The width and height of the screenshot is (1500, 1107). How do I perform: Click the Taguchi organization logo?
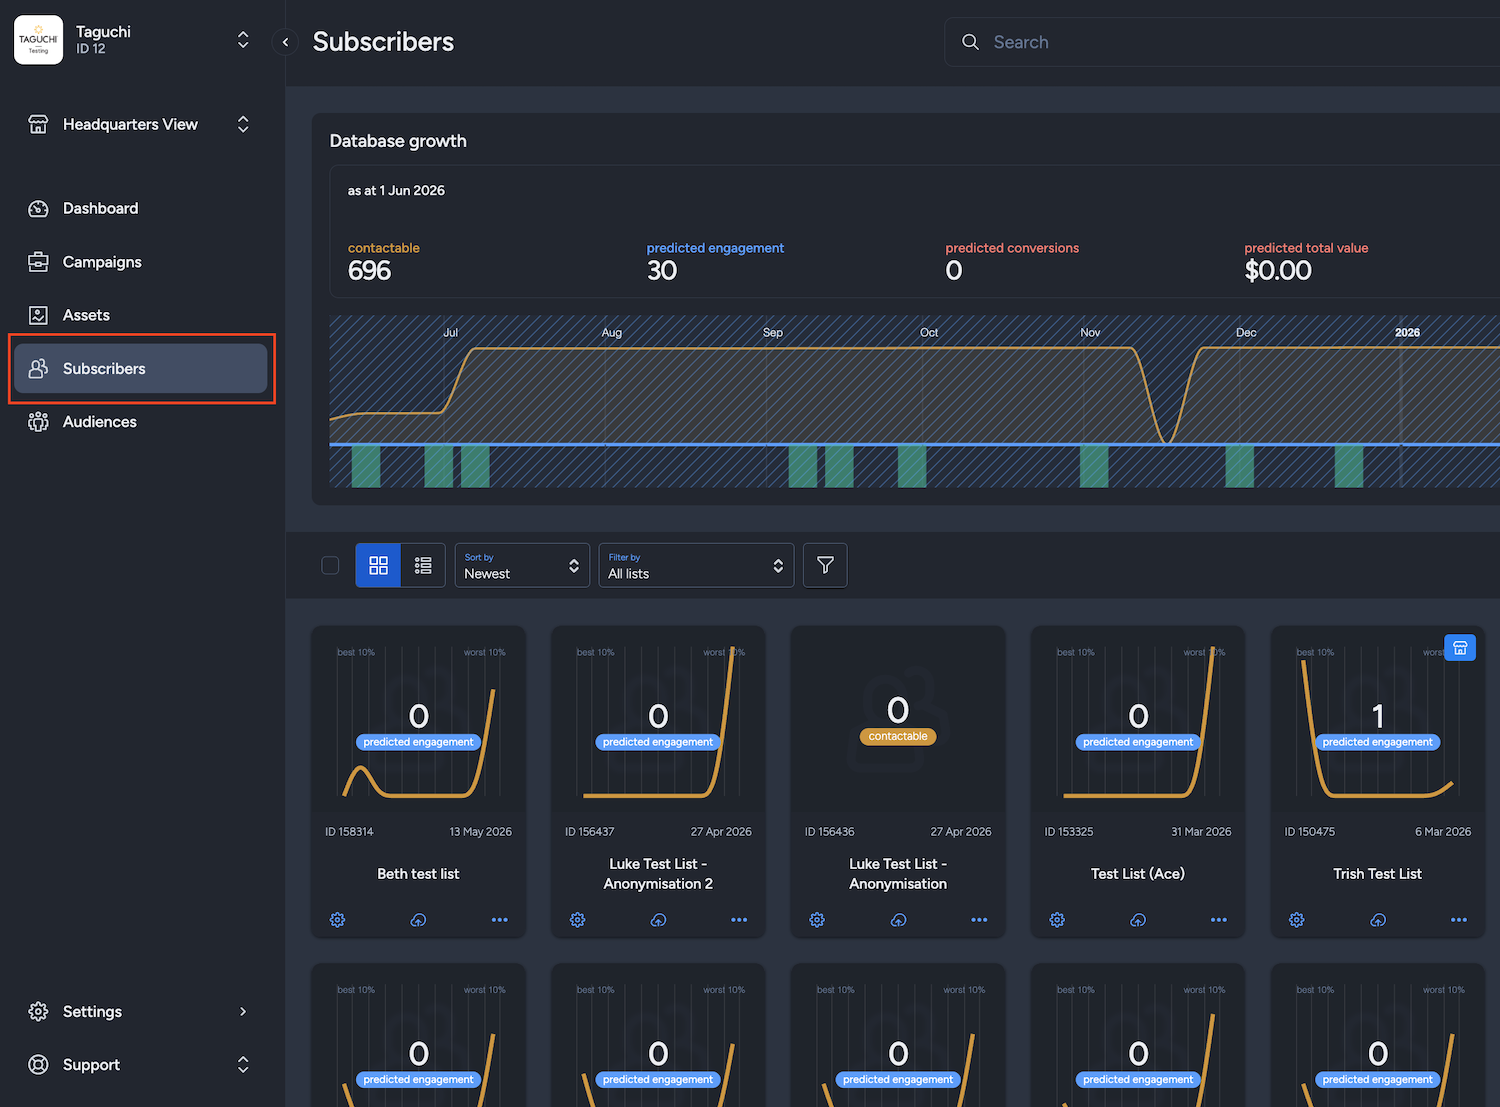point(38,40)
